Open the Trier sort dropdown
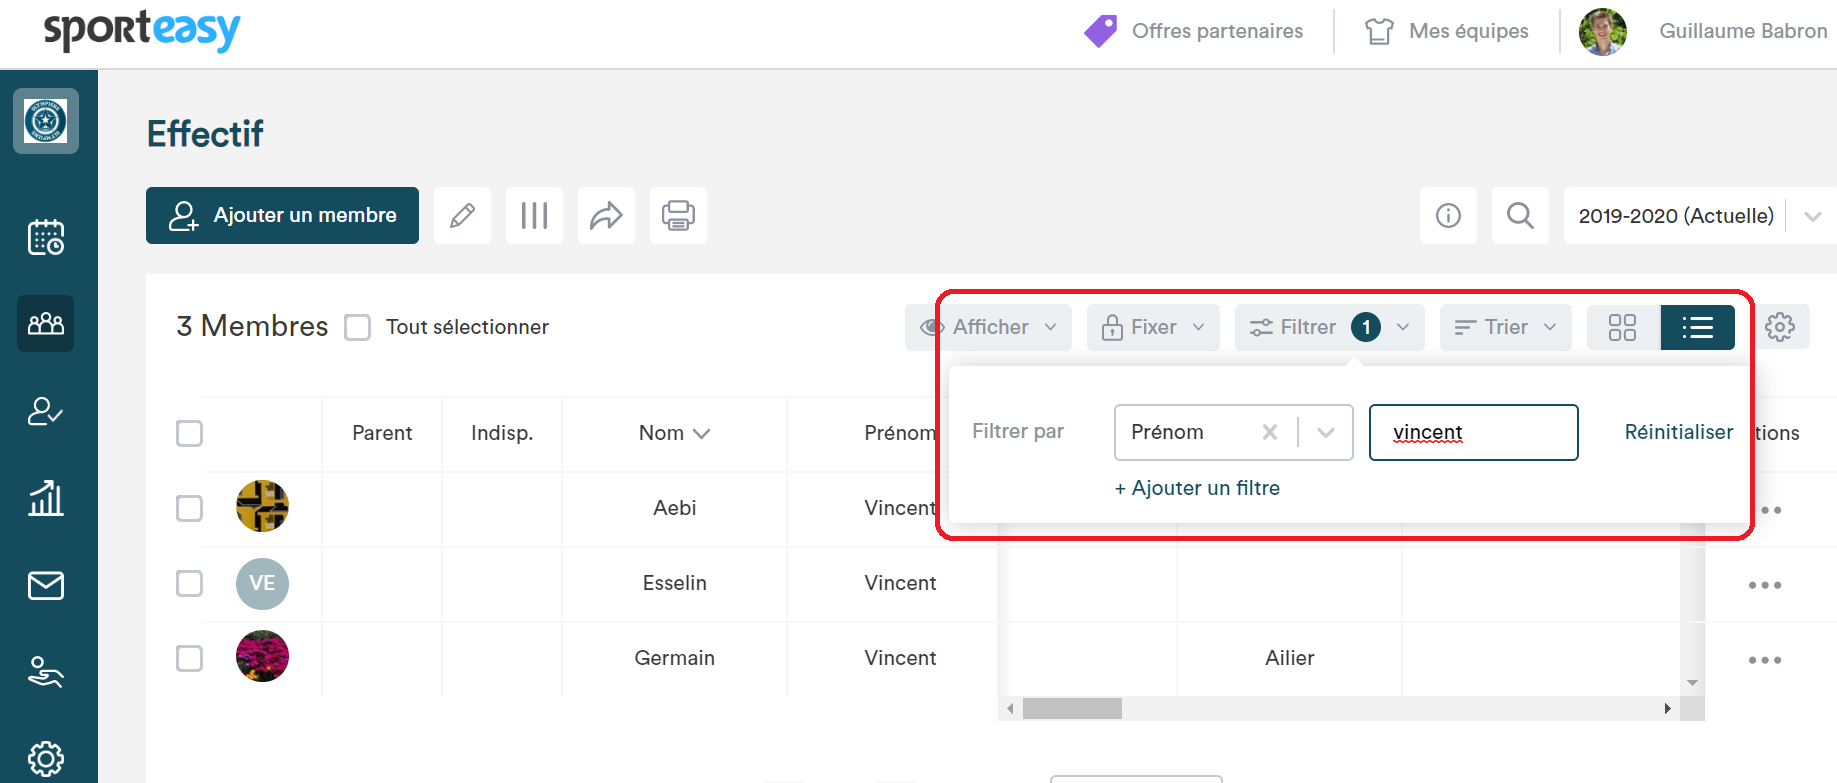The image size is (1837, 783). [1505, 327]
